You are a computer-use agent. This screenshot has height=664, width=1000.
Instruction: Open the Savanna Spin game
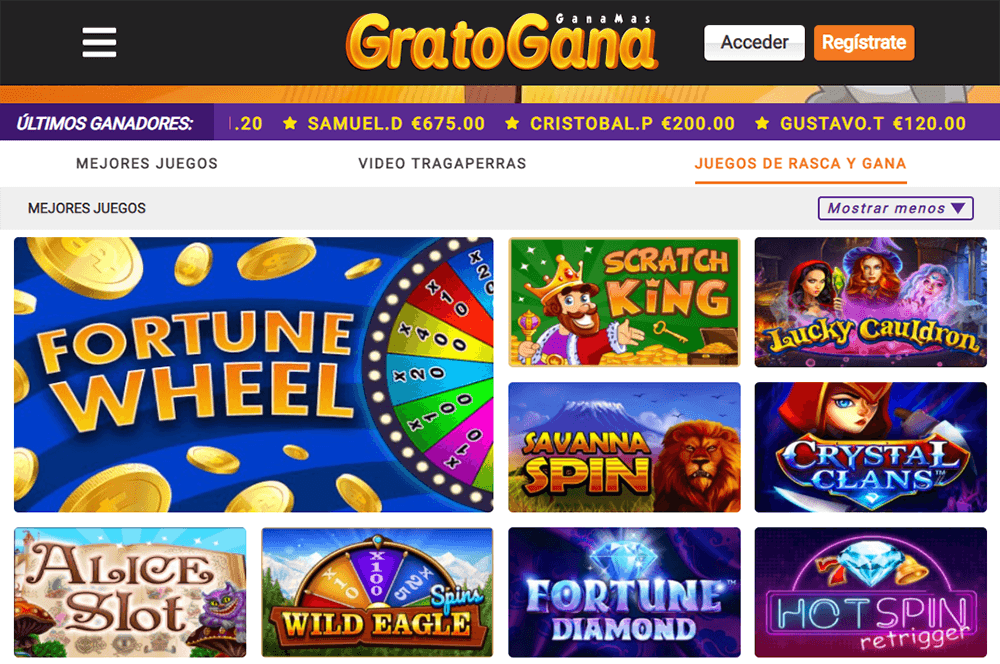[x=624, y=447]
